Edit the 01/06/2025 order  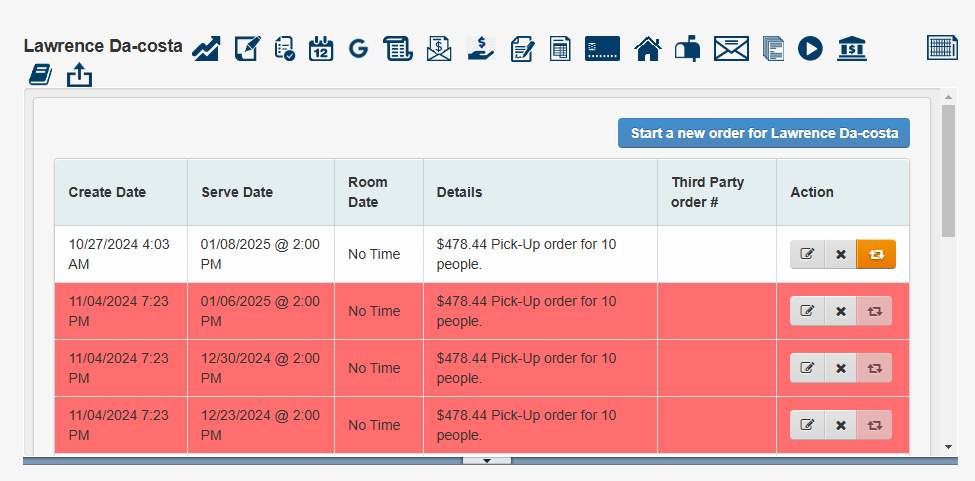[x=807, y=311]
